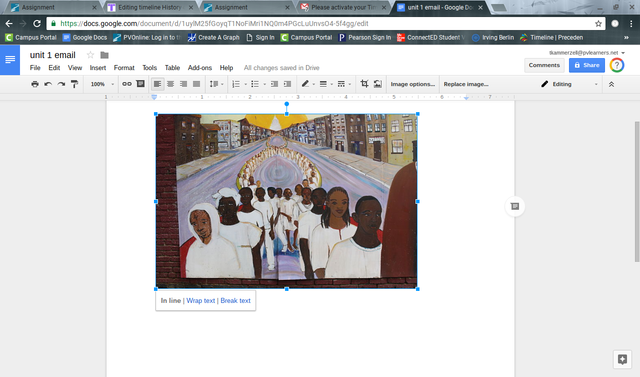Open the Format menu
Viewport: 640px width, 377px height.
124,68
